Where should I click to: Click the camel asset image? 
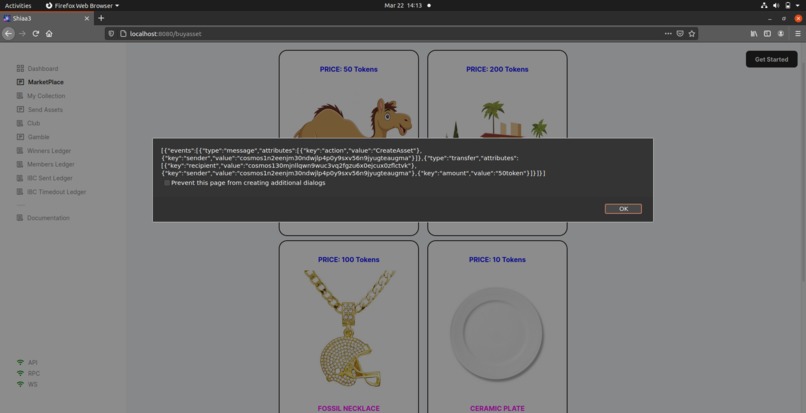pyautogui.click(x=353, y=118)
